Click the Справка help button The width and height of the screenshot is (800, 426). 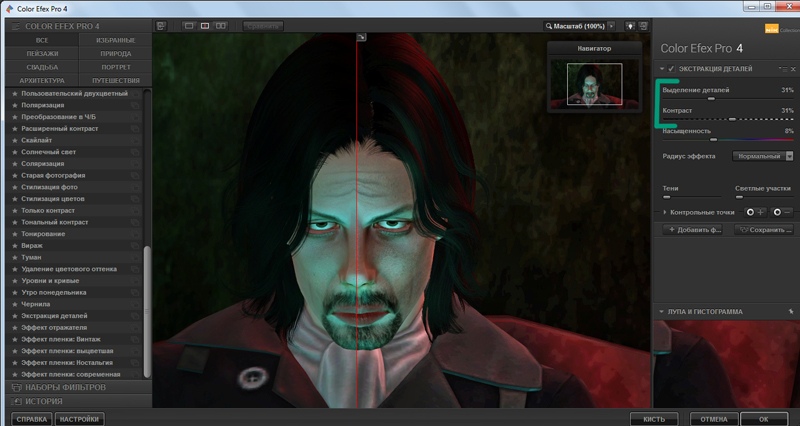pos(32,419)
